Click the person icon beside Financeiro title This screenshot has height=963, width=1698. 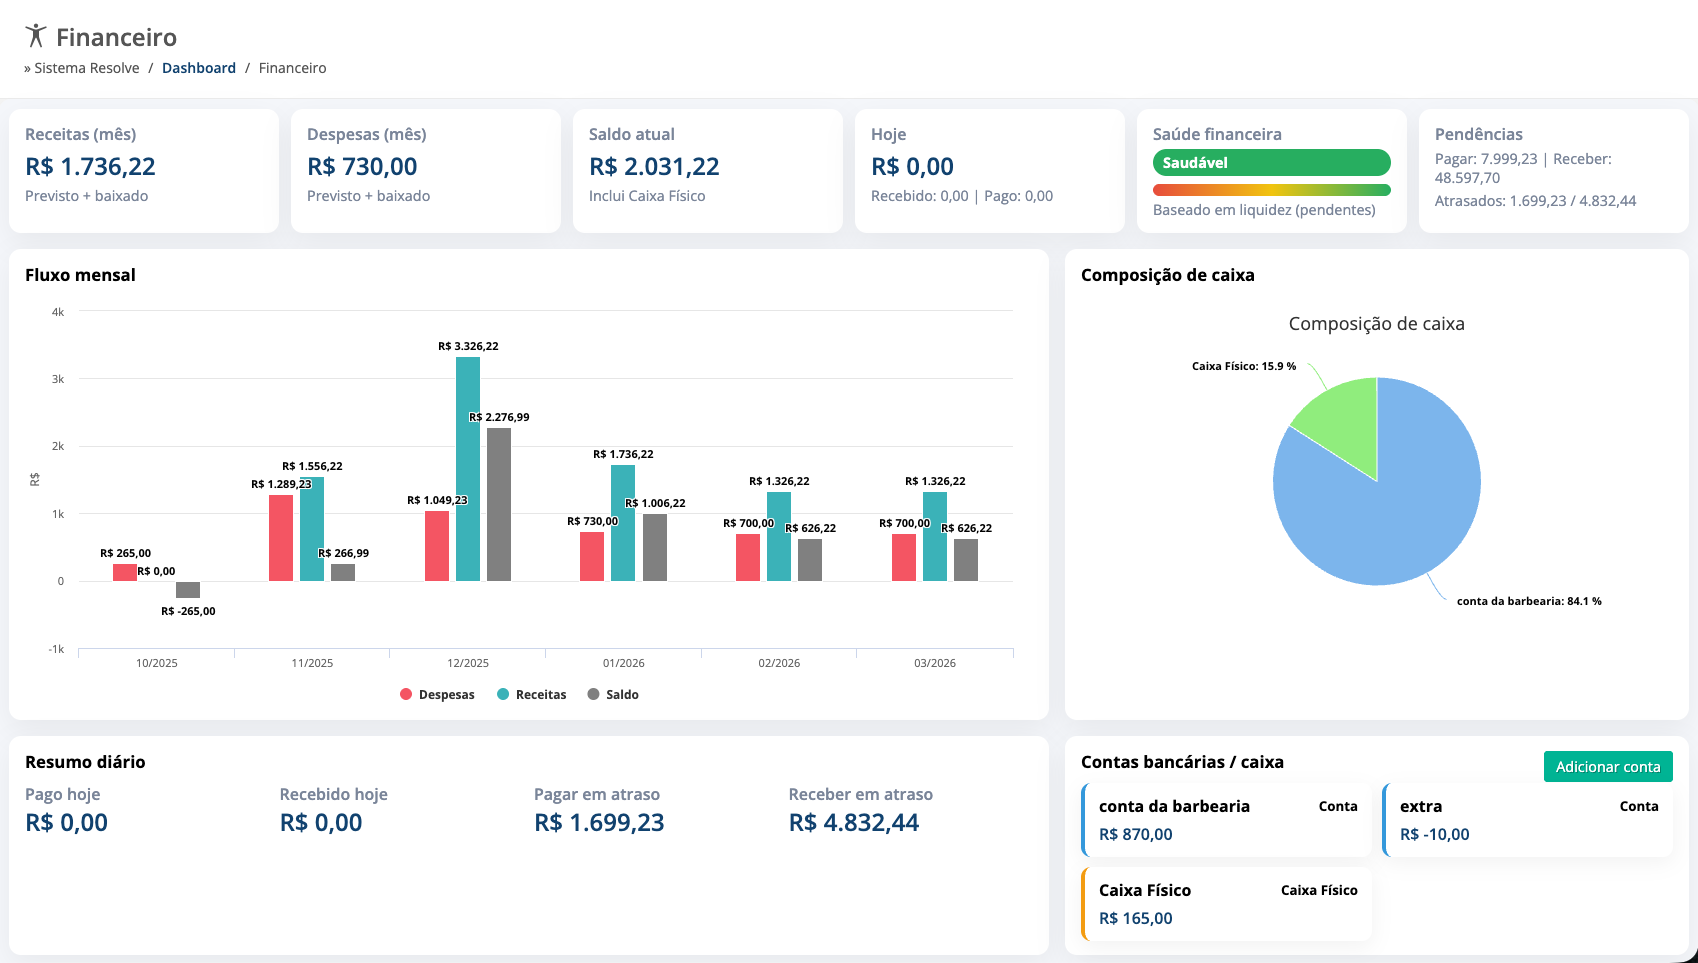coord(37,36)
